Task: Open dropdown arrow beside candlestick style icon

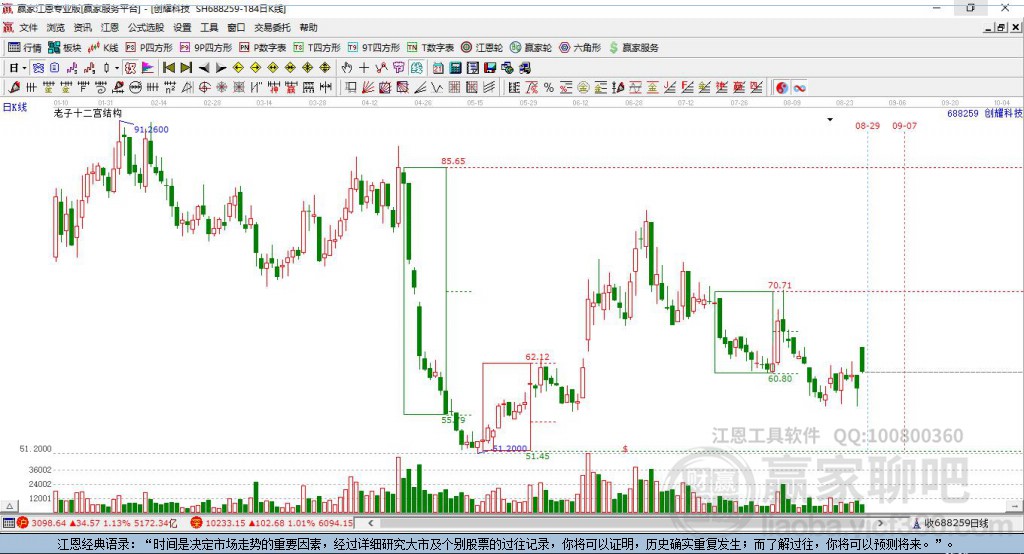Action: tap(117, 68)
